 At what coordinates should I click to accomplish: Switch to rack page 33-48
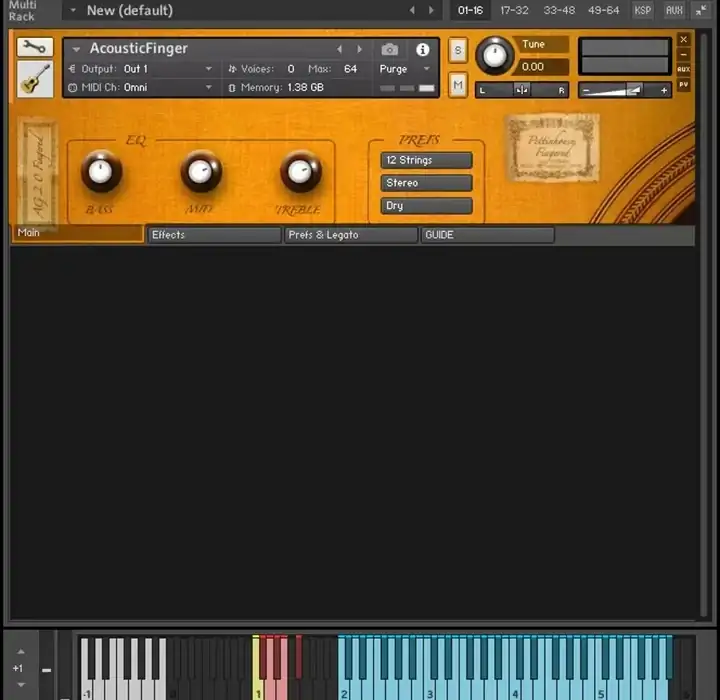(559, 10)
